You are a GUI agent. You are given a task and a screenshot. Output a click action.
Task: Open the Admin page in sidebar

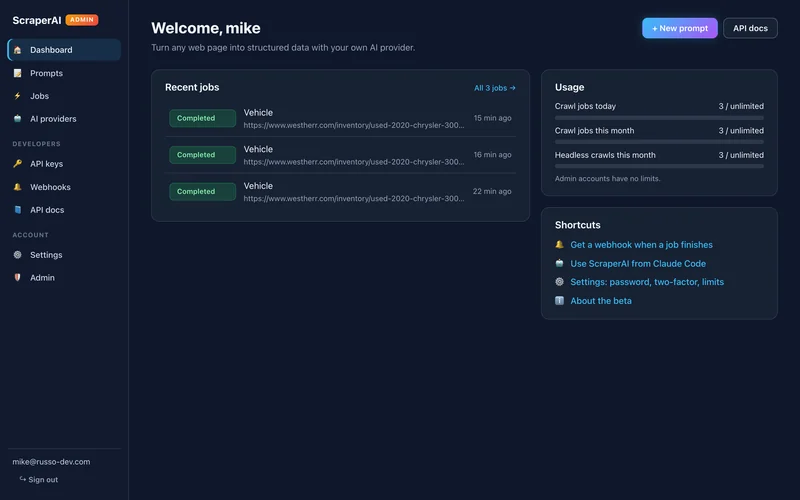pyautogui.click(x=64, y=278)
